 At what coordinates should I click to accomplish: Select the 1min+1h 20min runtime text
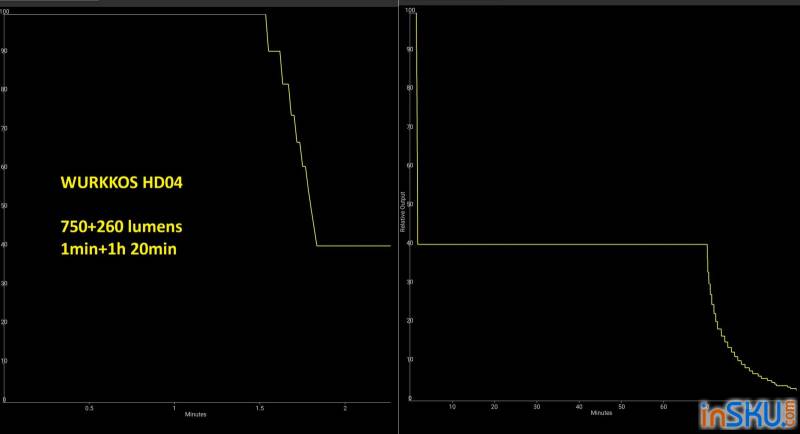click(118, 249)
